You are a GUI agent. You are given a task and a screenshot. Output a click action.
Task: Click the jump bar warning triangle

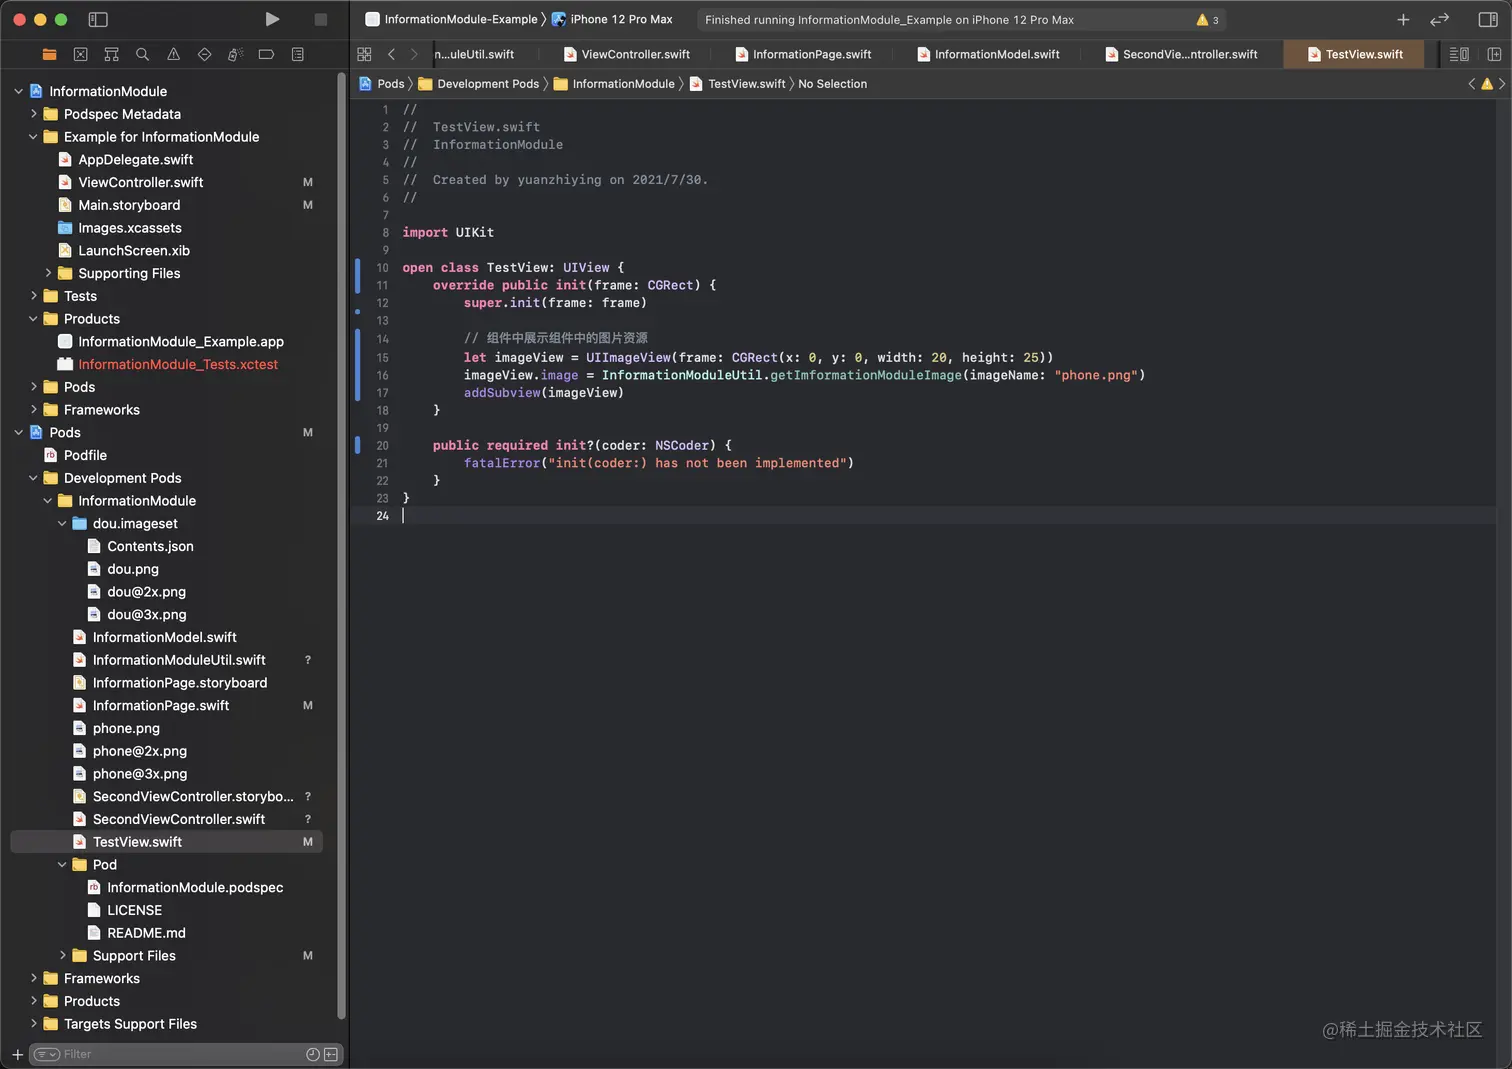(x=1487, y=84)
